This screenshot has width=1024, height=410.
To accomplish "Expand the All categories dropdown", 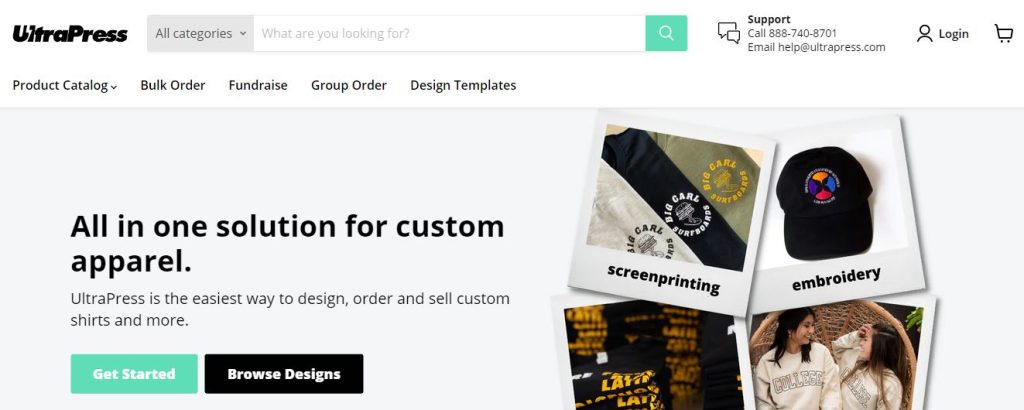I will (200, 33).
